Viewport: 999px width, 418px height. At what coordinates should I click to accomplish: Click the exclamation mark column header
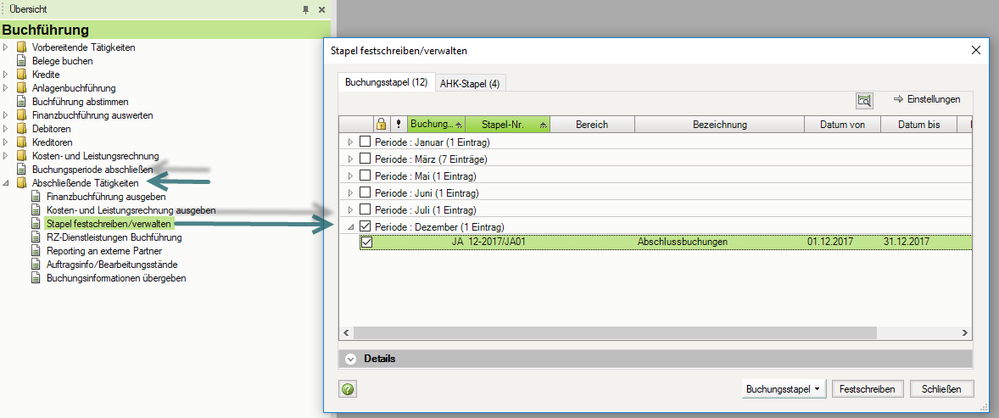tap(398, 125)
